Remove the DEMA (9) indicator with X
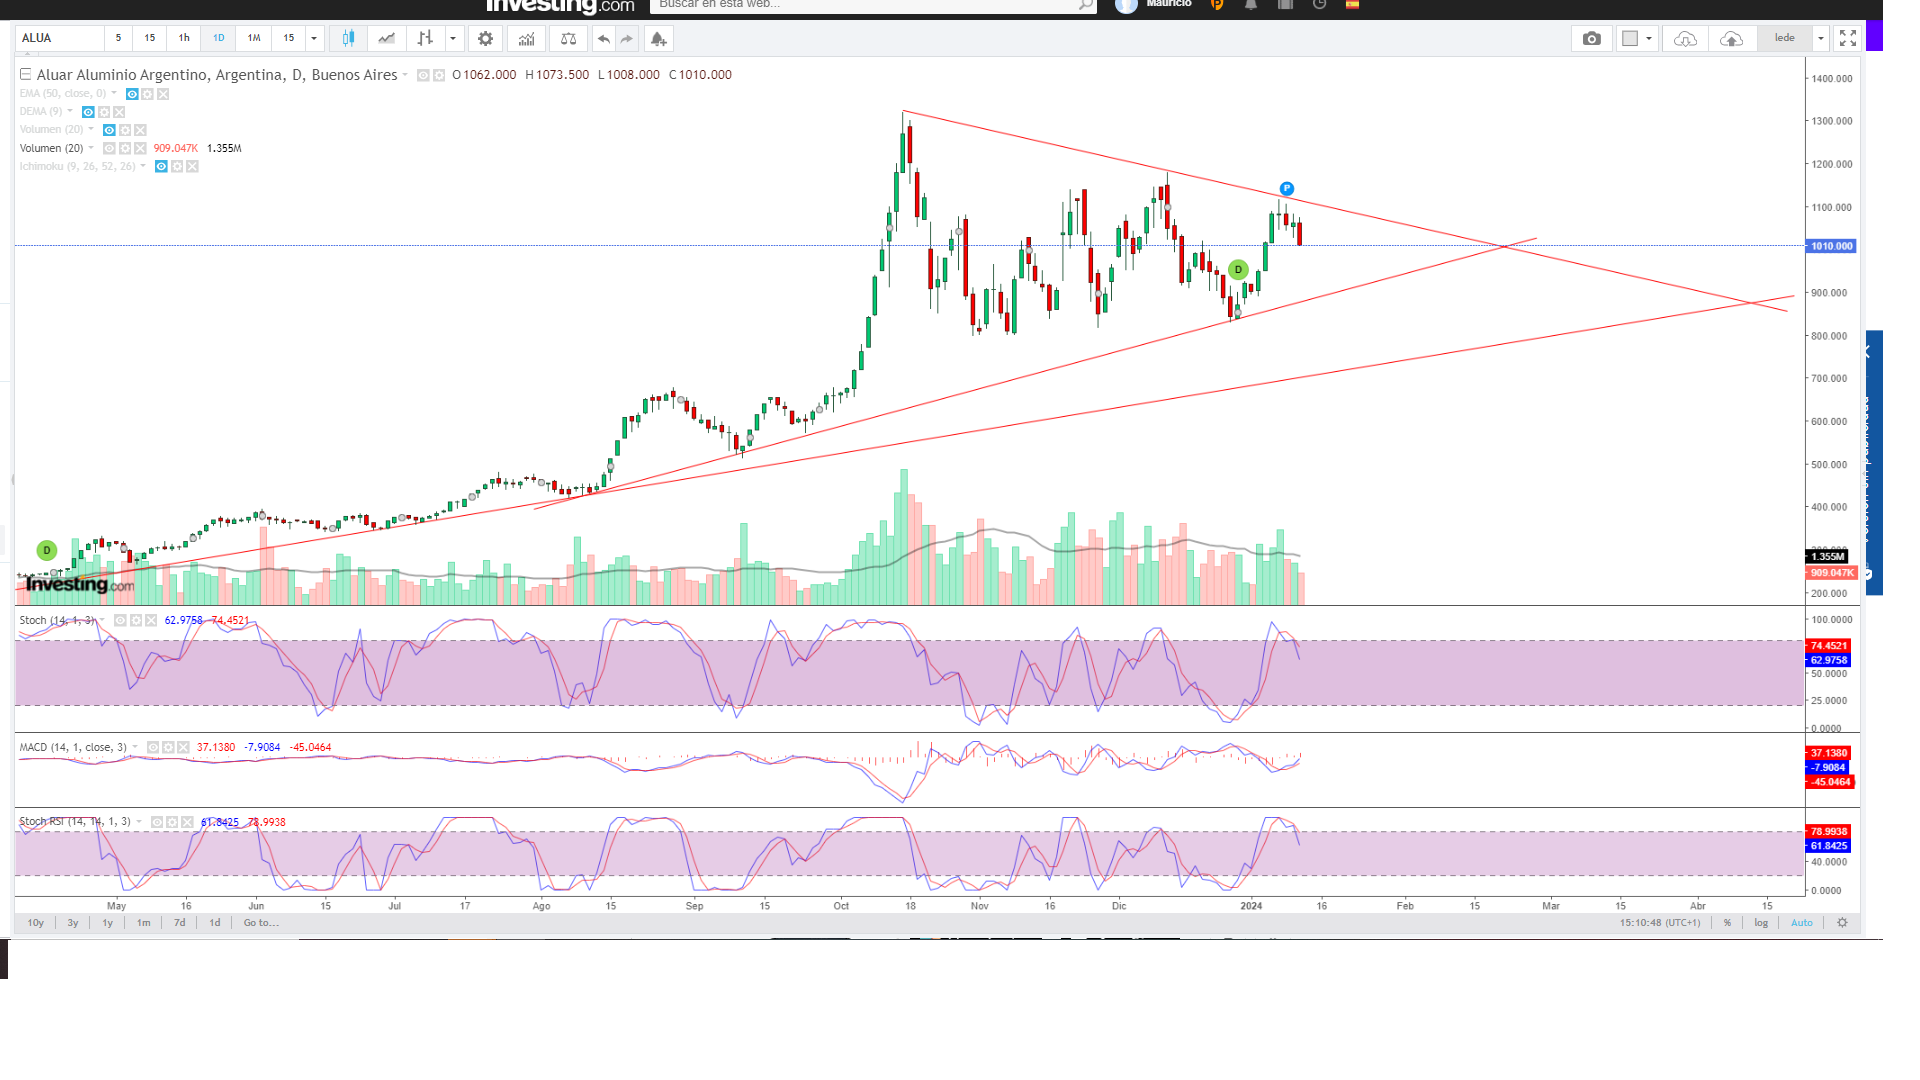 119,112
